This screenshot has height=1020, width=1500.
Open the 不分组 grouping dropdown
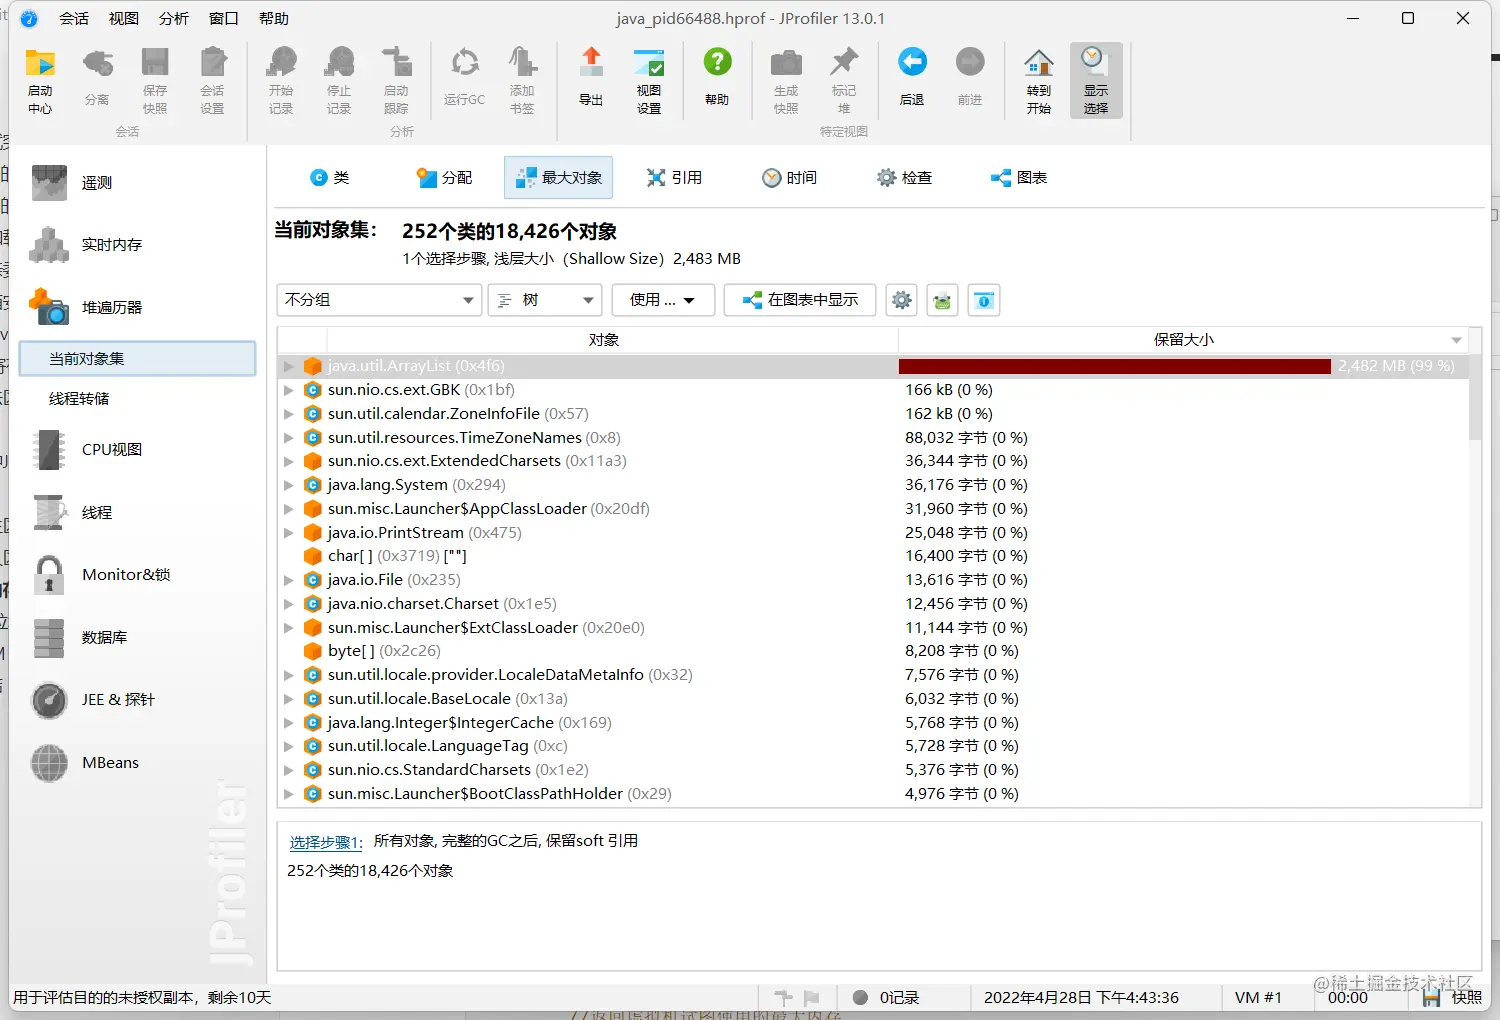[x=379, y=300]
